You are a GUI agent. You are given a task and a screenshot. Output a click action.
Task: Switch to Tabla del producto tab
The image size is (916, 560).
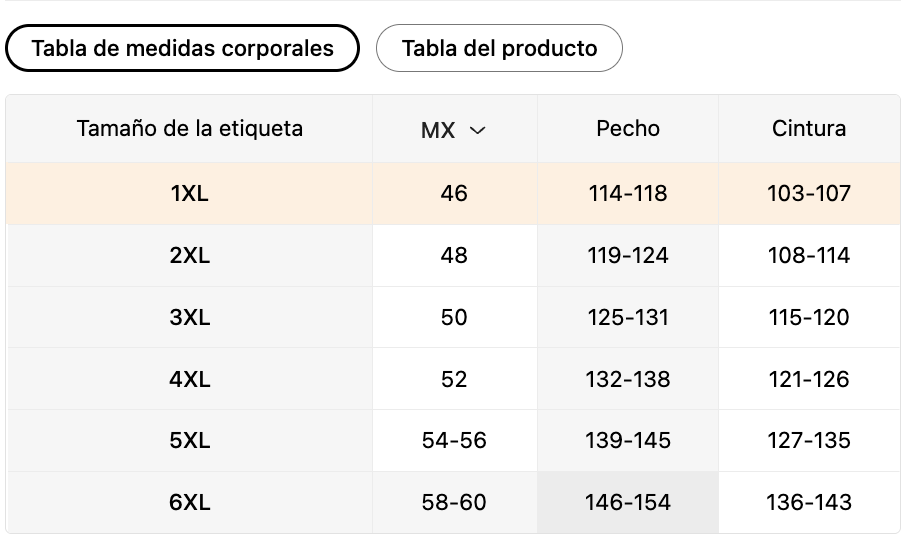pyautogui.click(x=499, y=48)
